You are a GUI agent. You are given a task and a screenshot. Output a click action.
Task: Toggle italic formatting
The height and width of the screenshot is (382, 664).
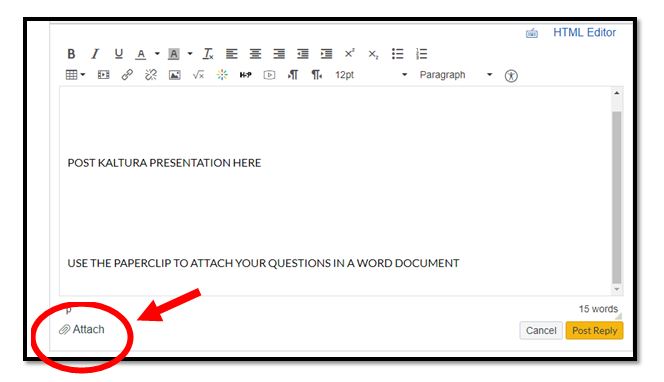[95, 54]
